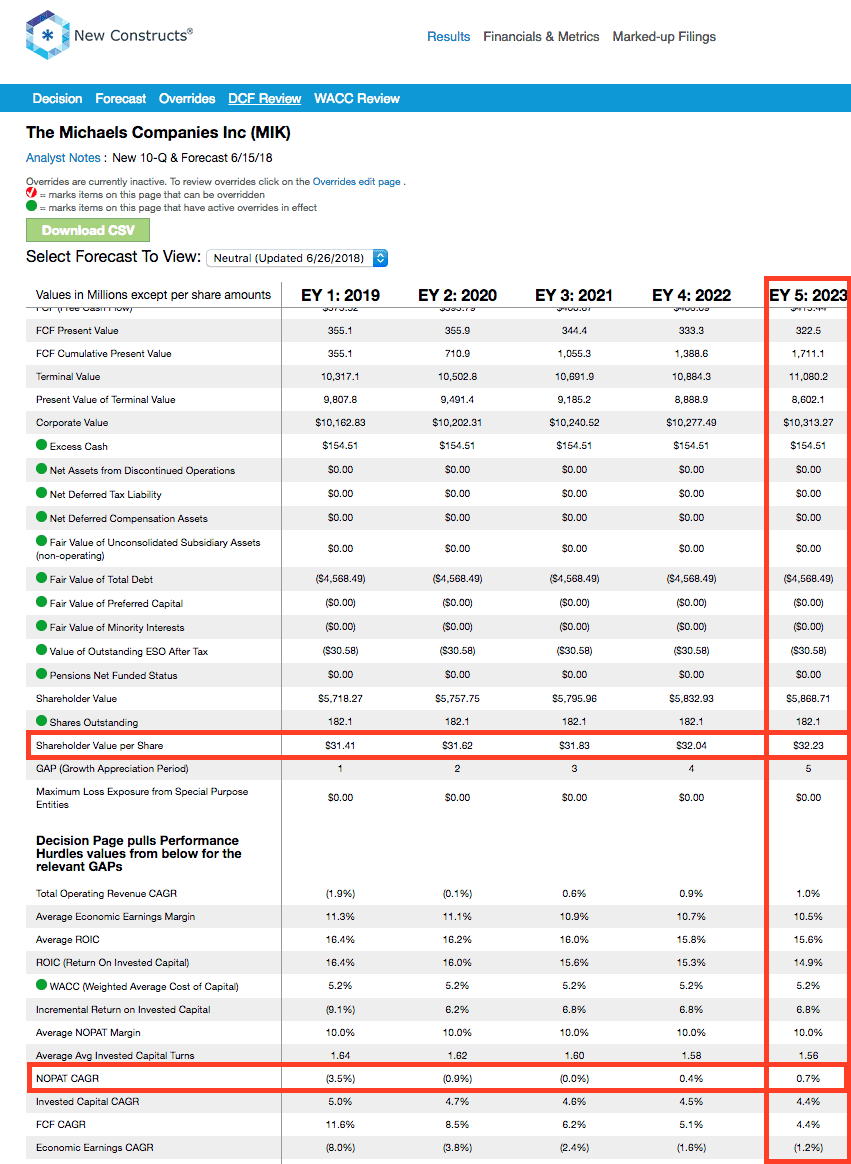Image resolution: width=851 pixels, height=1164 pixels.
Task: Click green dot next to Net Assets from Discontinued Operations
Action: coord(41,470)
